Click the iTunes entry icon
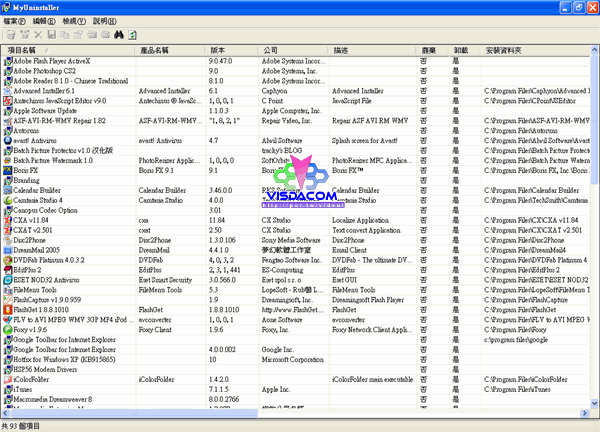This screenshot has height=432, width=600. (x=7, y=387)
